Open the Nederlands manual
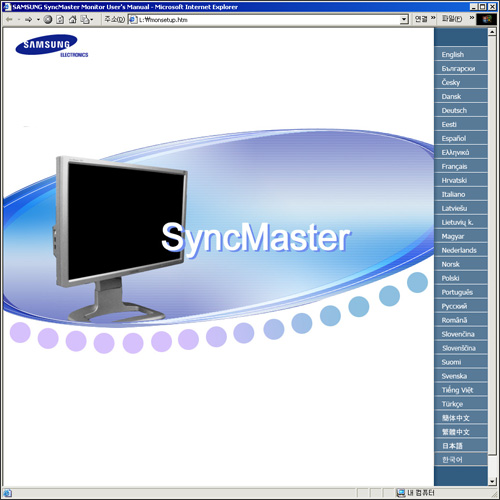This screenshot has height=500, width=500. [461, 250]
